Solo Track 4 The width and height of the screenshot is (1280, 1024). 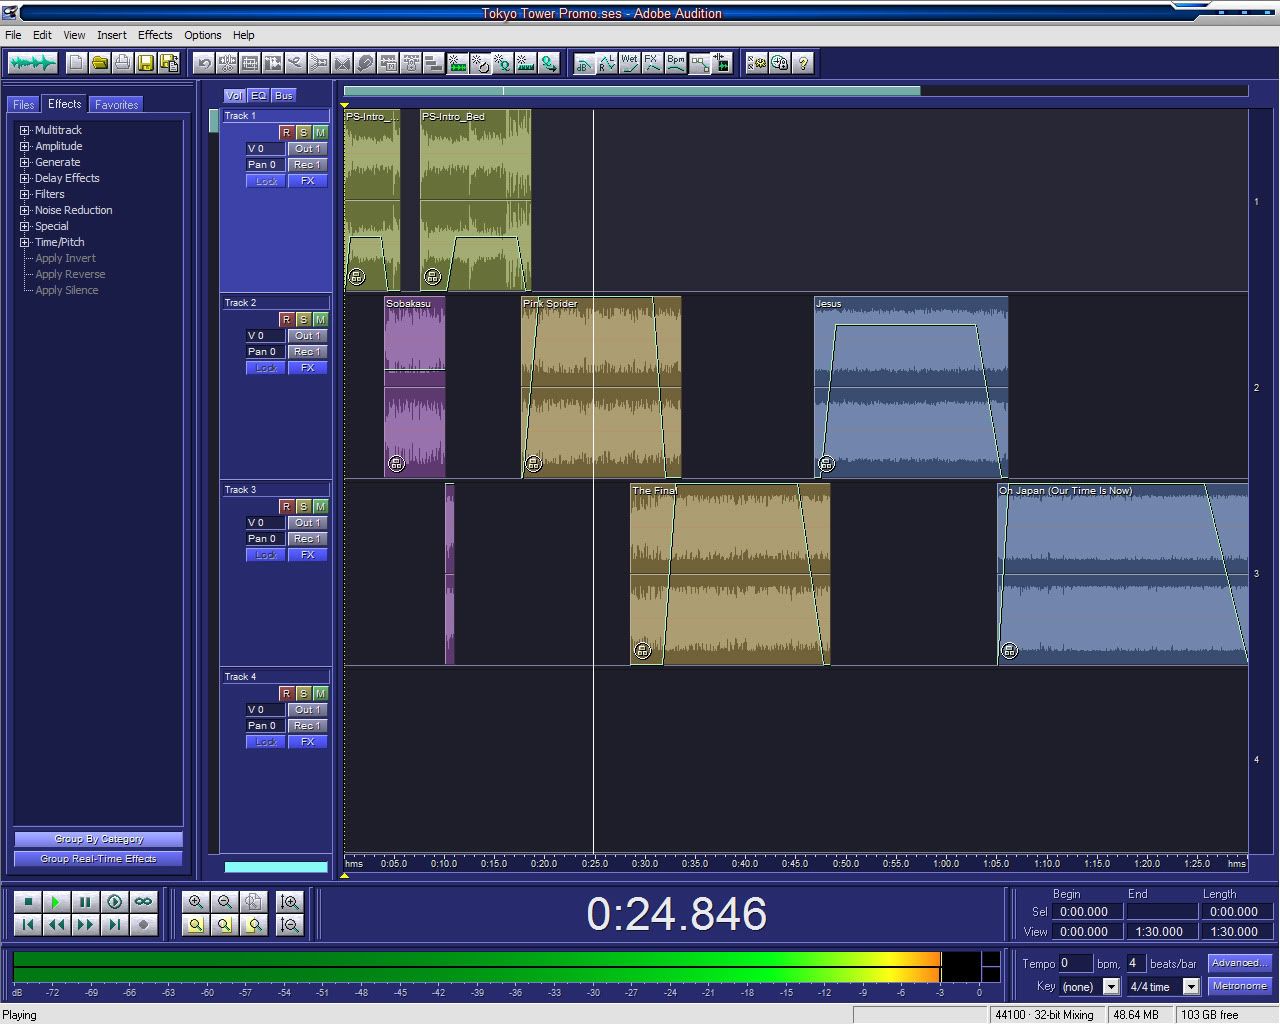303,693
